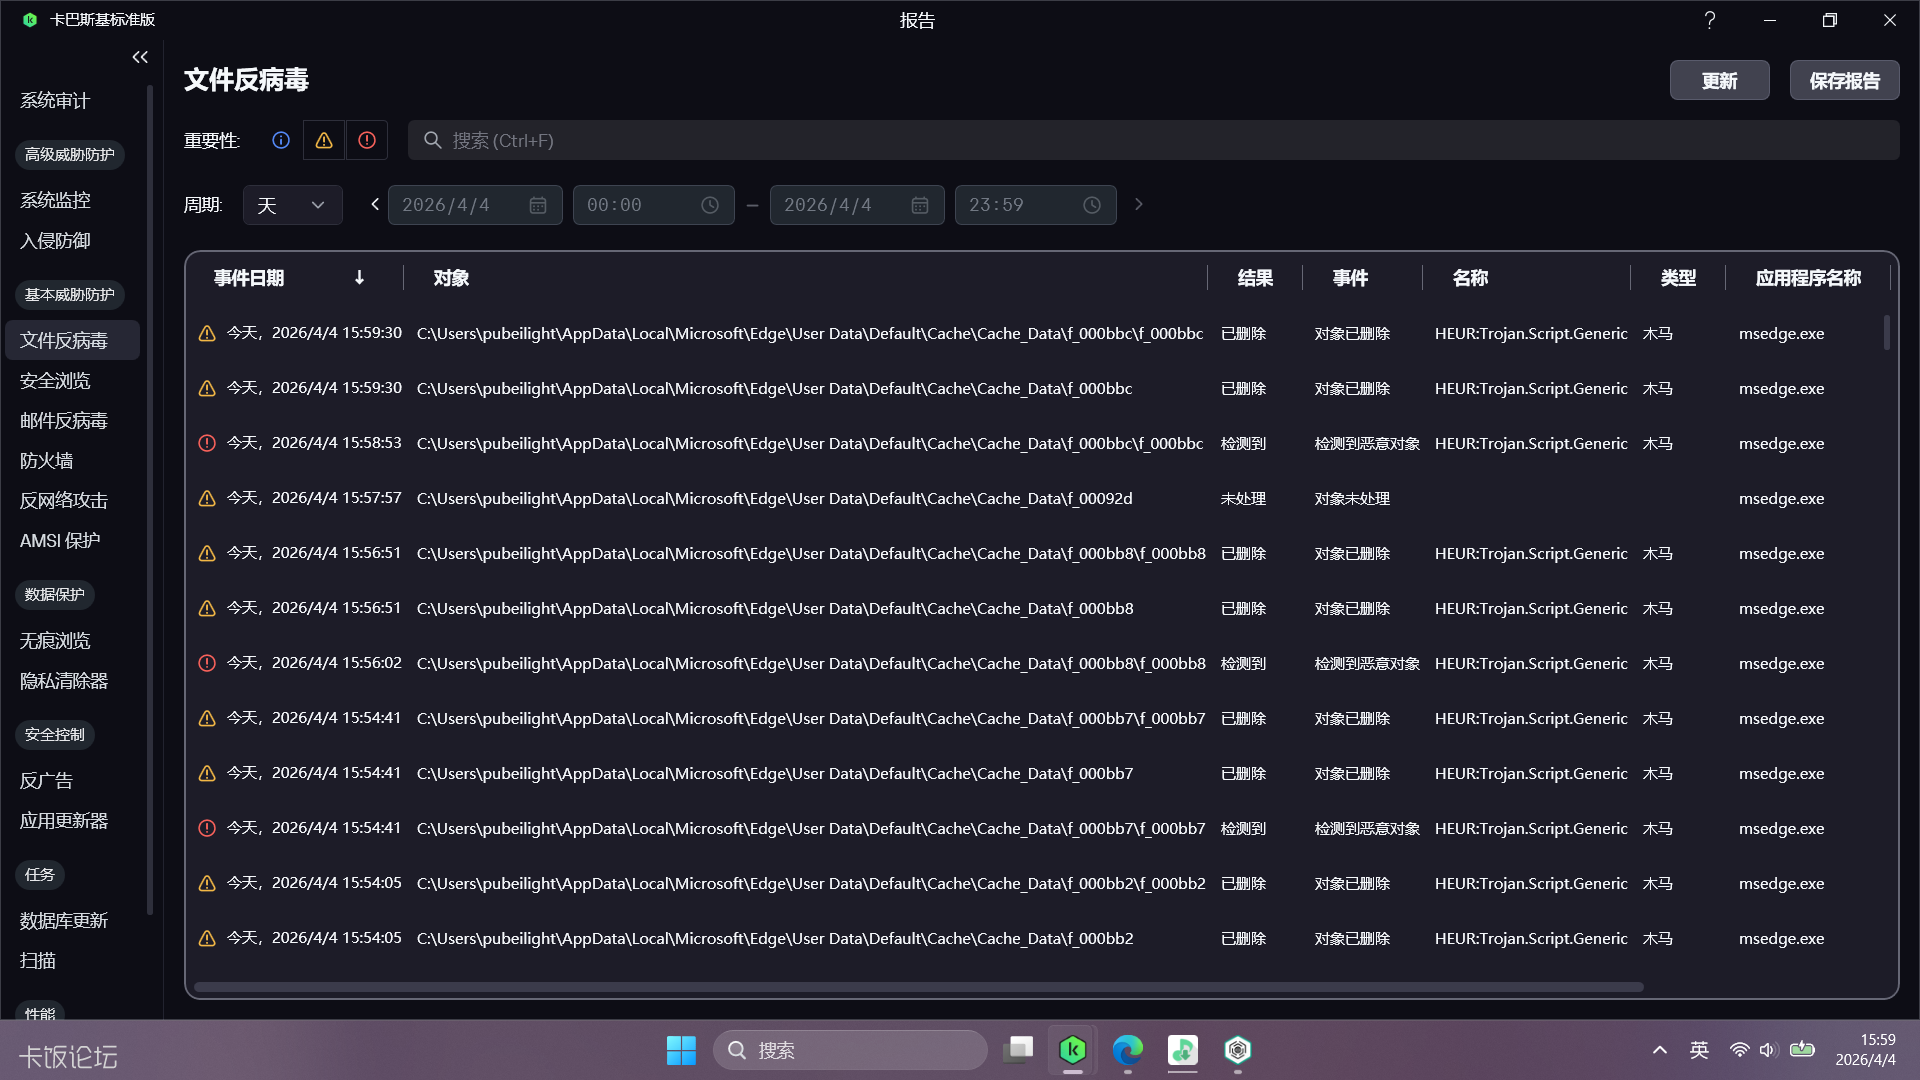Select 防火墙 in the sidebar
1920x1080 pixels.
coord(46,461)
